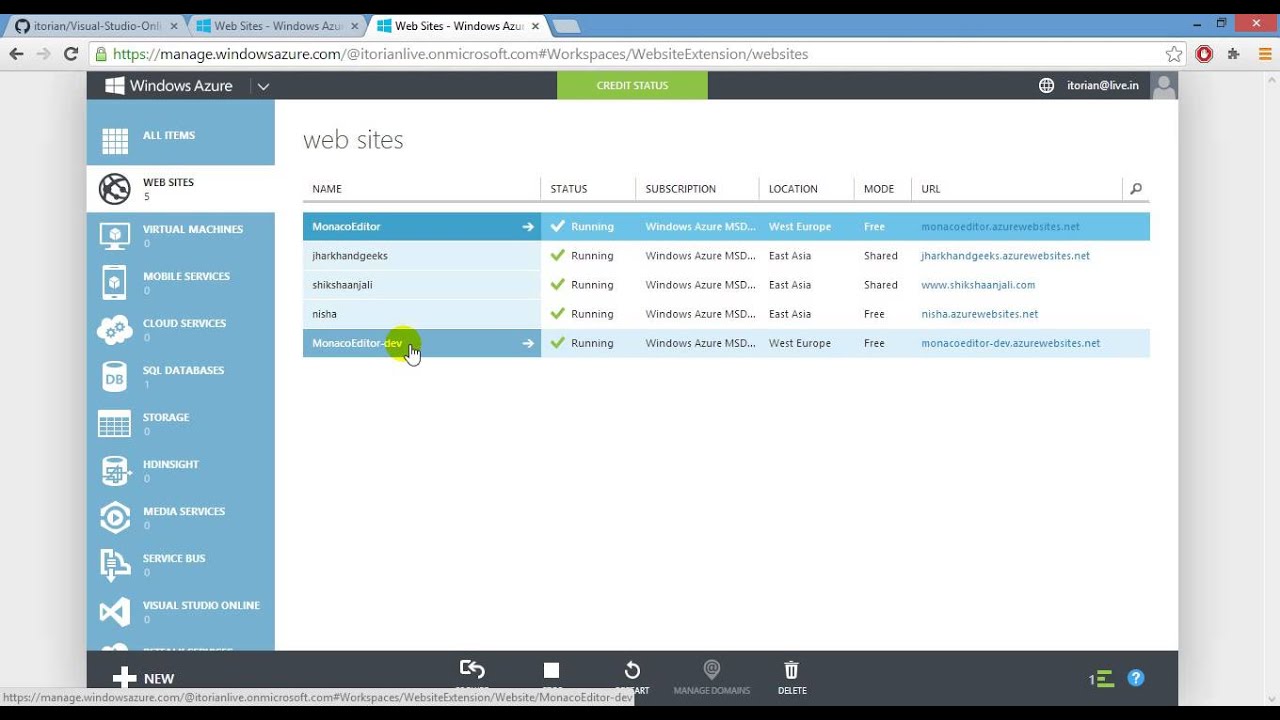The height and width of the screenshot is (720, 1280).
Task: Open Cloud Services section
Action: (x=180, y=329)
